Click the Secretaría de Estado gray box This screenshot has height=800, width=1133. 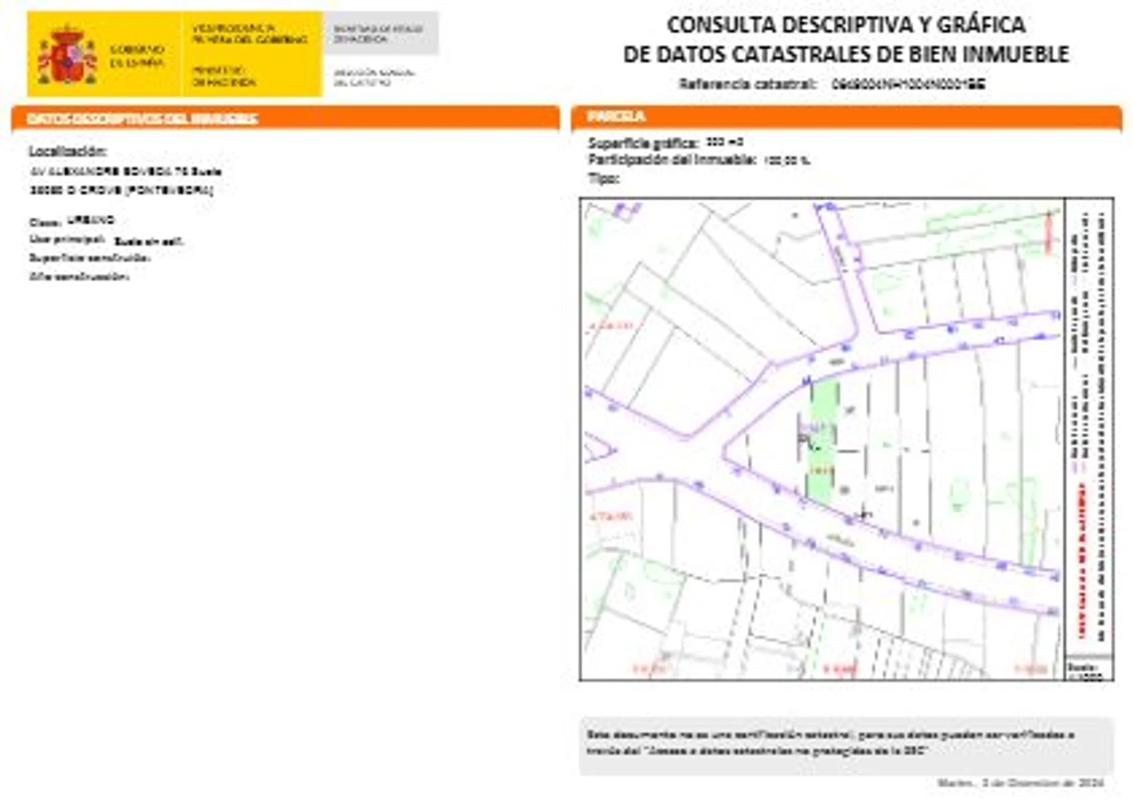(x=380, y=33)
